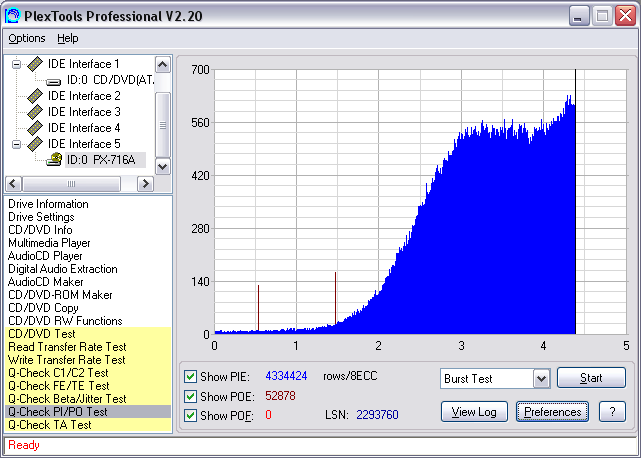Viewport: 641px width, 458px height.
Task: Collapse the IDE Interface 1 node
Action: click(16, 65)
